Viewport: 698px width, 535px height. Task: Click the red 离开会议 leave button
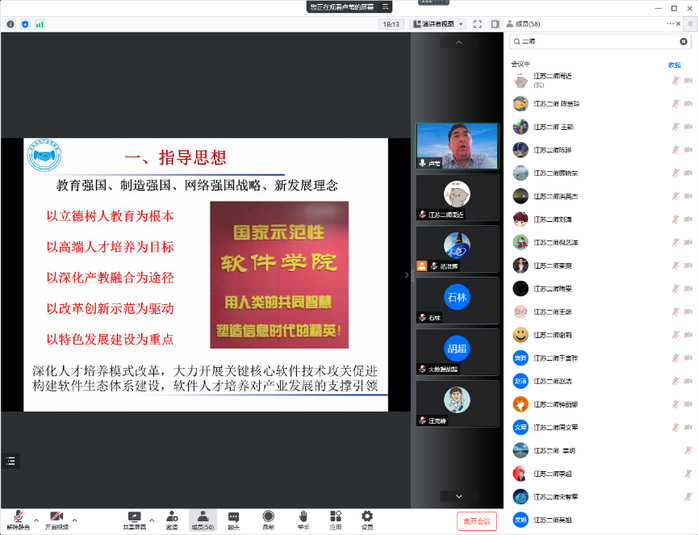point(476,521)
